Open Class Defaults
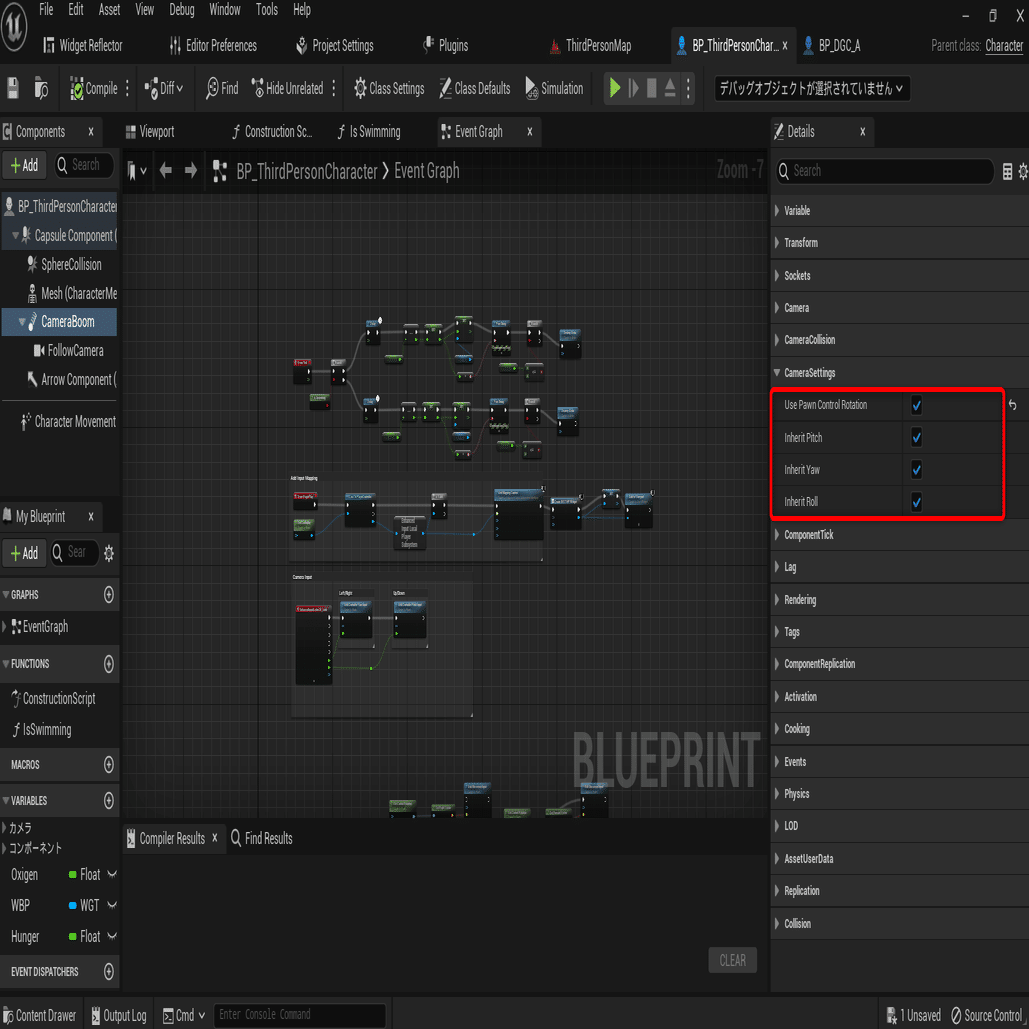This screenshot has width=1029, height=1029. [x=474, y=88]
